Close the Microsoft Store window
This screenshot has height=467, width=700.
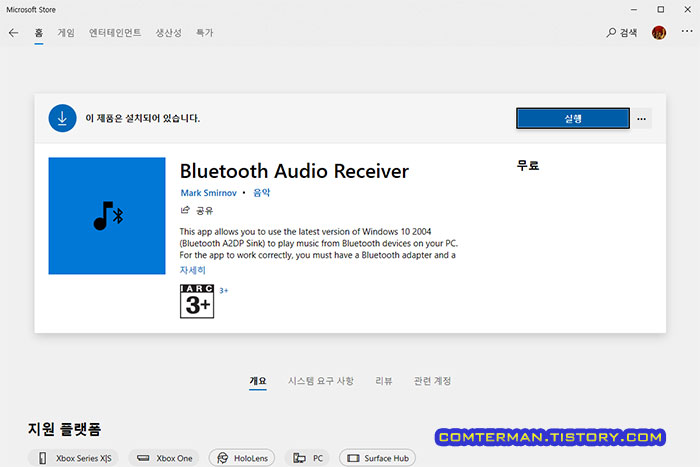pyautogui.click(x=688, y=9)
